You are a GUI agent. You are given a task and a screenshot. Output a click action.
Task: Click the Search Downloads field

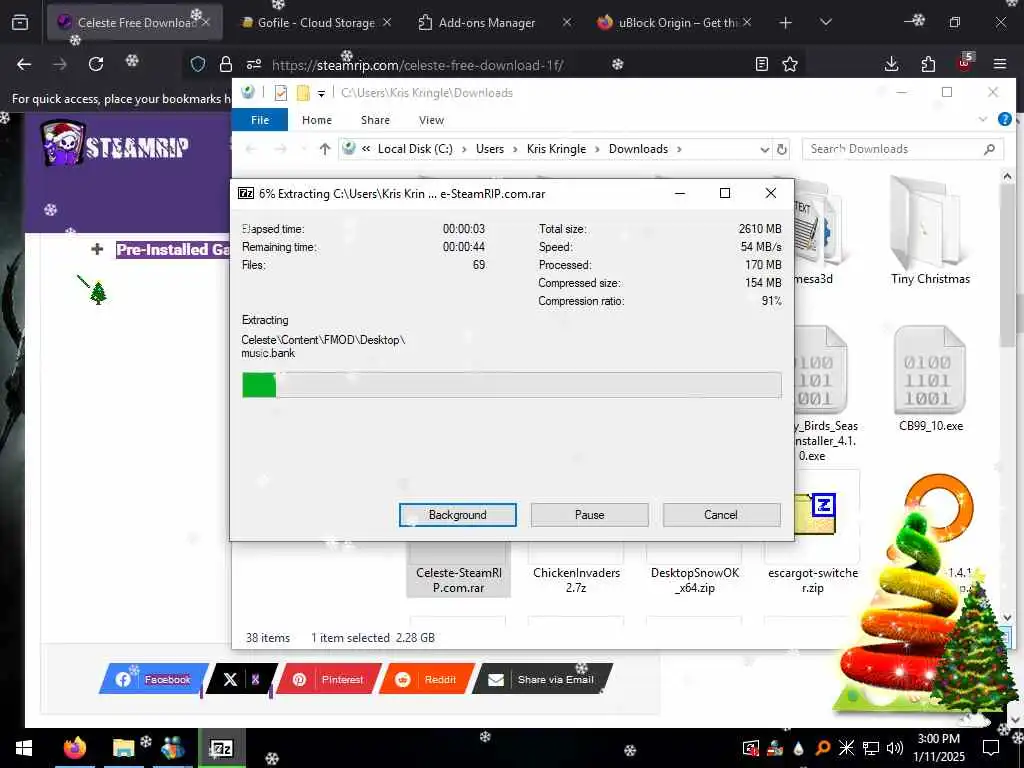click(902, 149)
